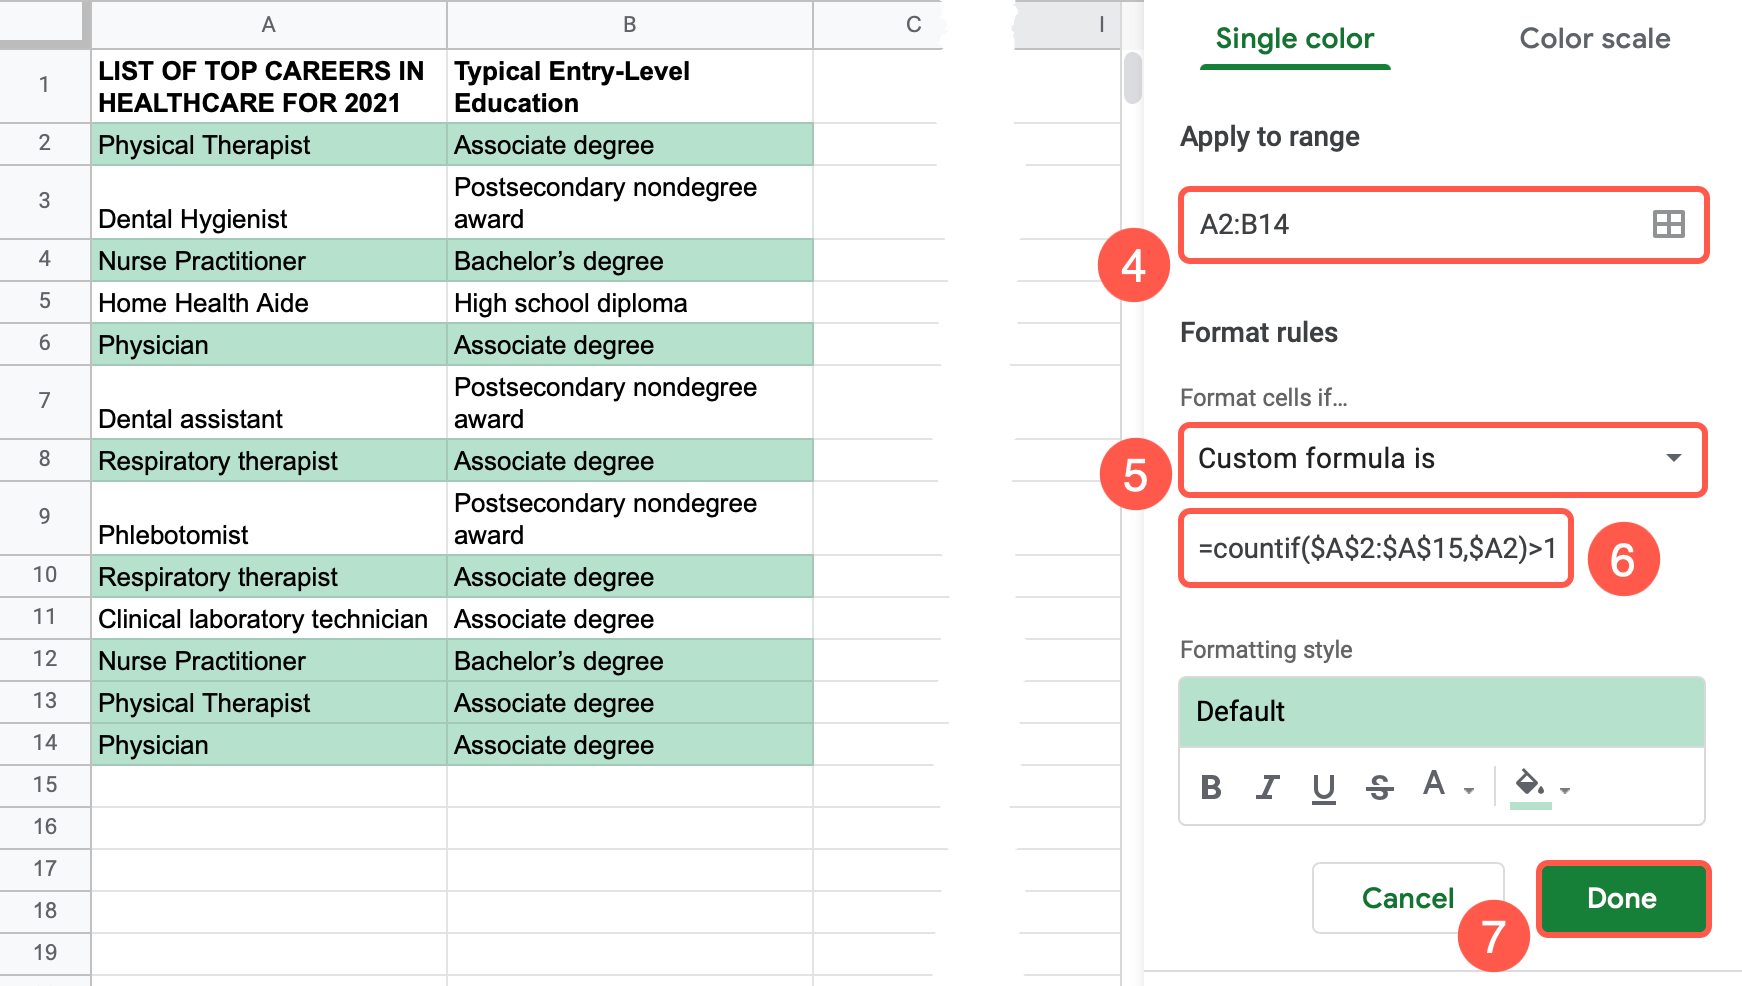Click row 15 header number
Viewport: 1742px width, 986px height.
45,785
